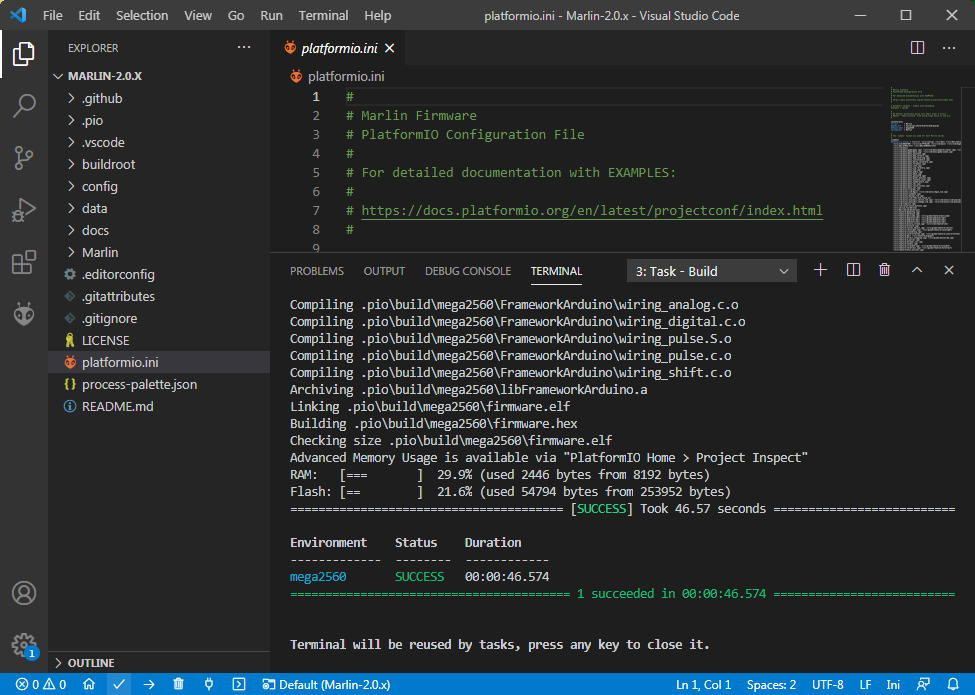Expand the OUTLINE section
Viewport: 975px width, 695px height.
tap(90, 663)
